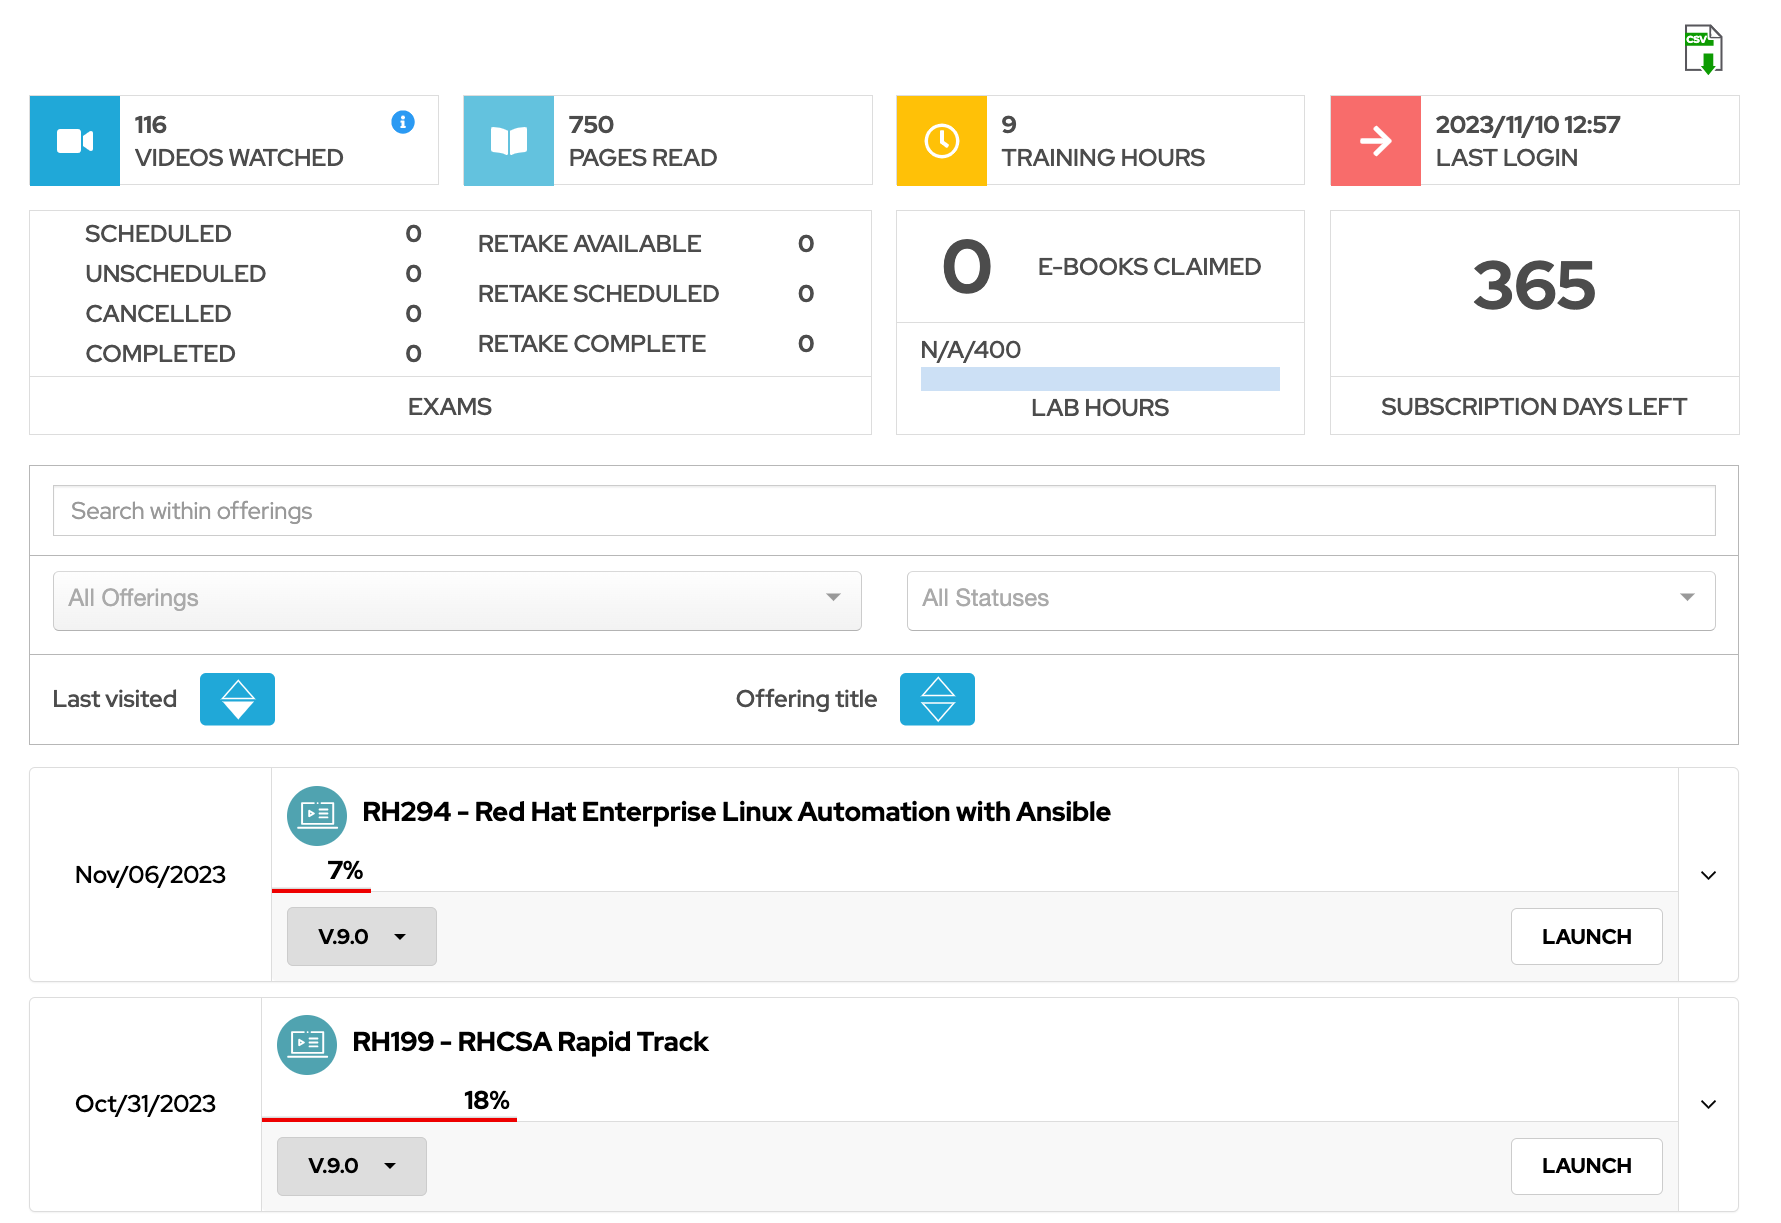Click the training hours clock icon

pos(940,140)
